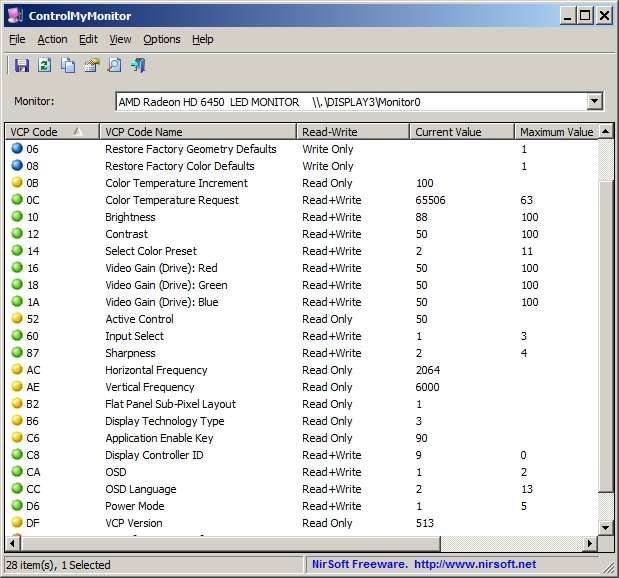Select the yellow icon for VCP Version
This screenshot has height=578, width=619.
(17, 523)
